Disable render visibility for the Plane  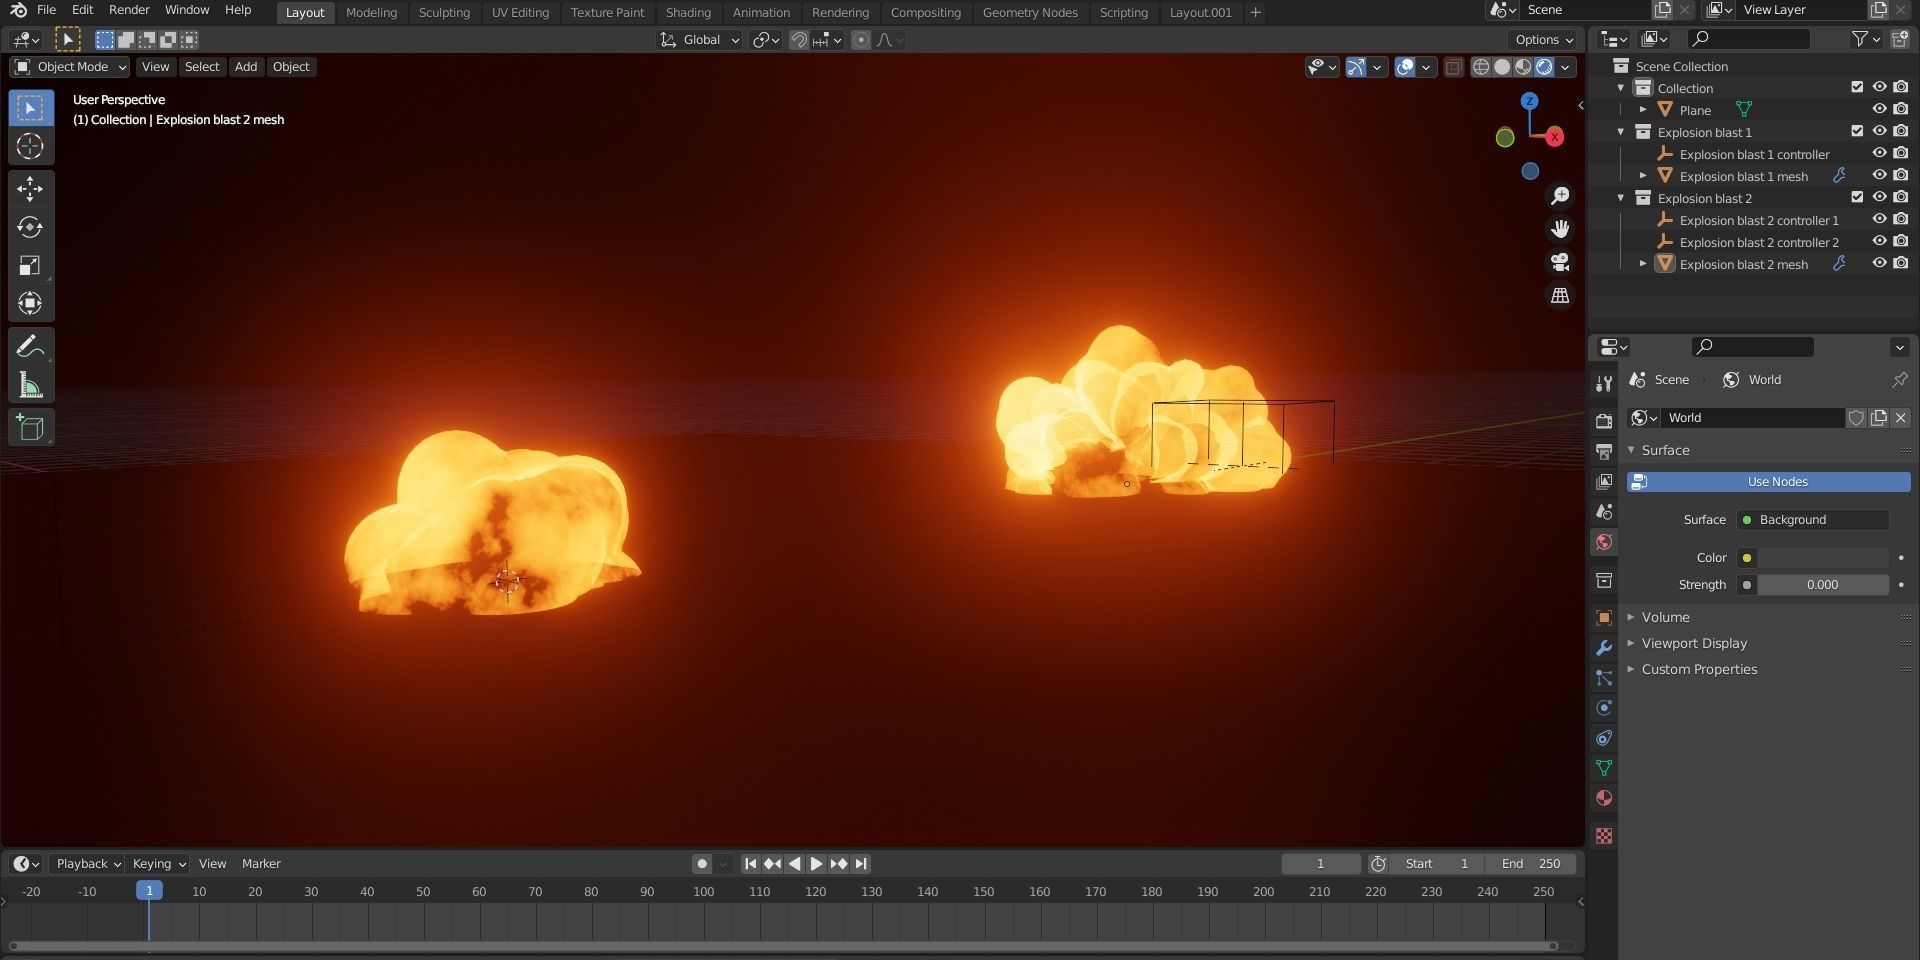point(1902,109)
